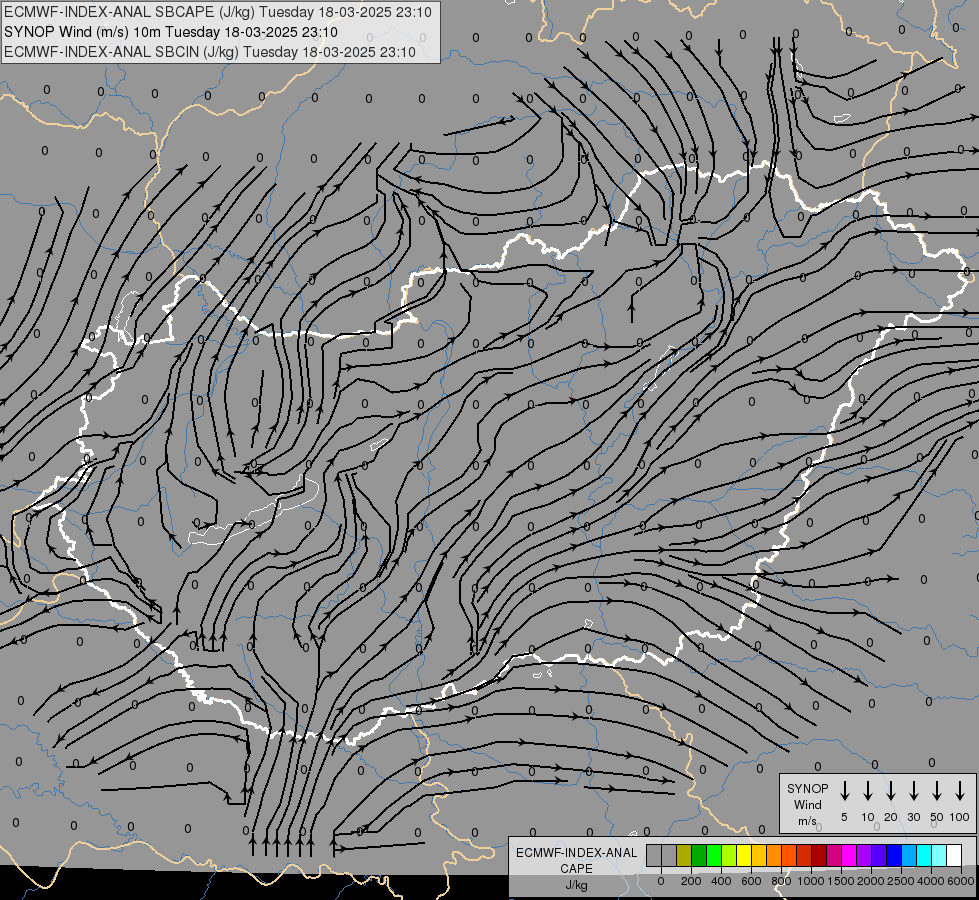Select the bright cyan CAPE legend swatch
Viewport: 979px width, 900px height.
click(x=923, y=855)
